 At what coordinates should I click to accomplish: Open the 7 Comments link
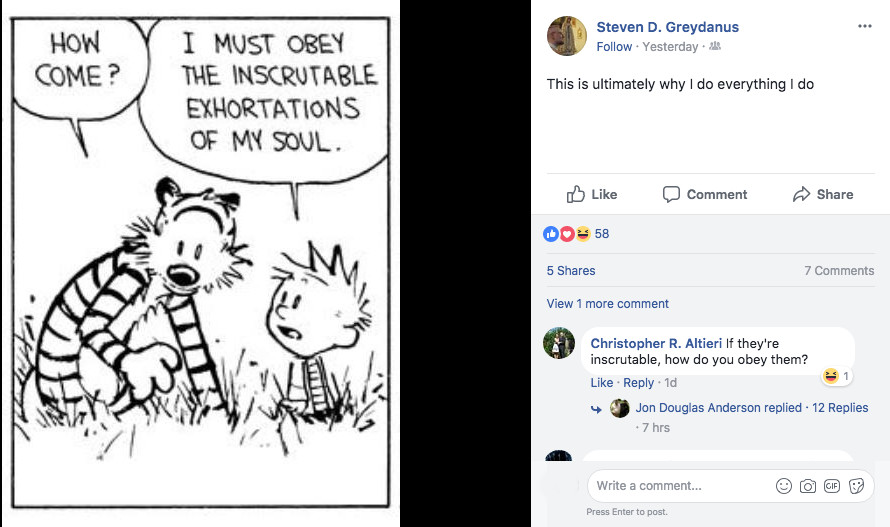coord(839,271)
